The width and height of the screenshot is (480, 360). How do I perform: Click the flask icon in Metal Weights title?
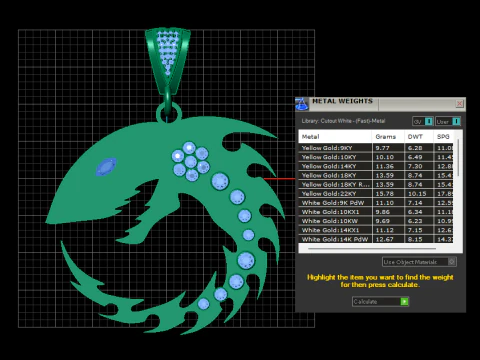coord(302,104)
